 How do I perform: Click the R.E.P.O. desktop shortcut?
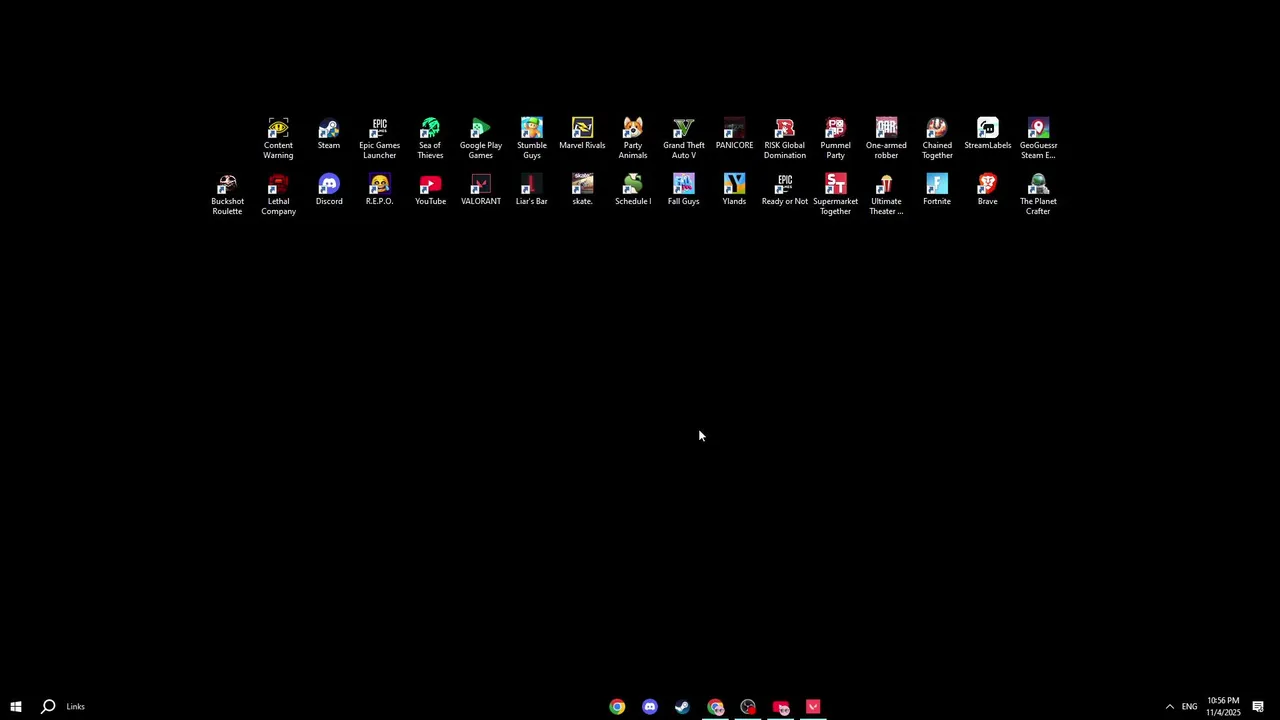coord(379,190)
